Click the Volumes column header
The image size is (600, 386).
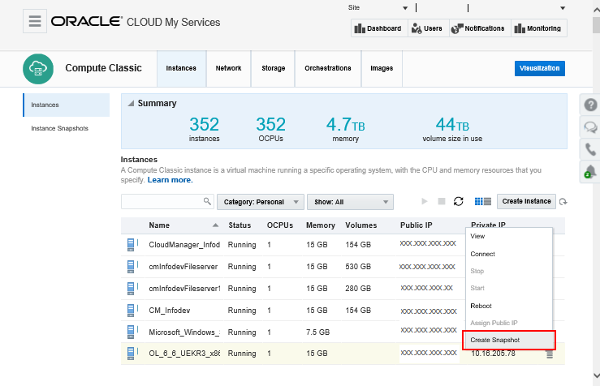click(361, 225)
